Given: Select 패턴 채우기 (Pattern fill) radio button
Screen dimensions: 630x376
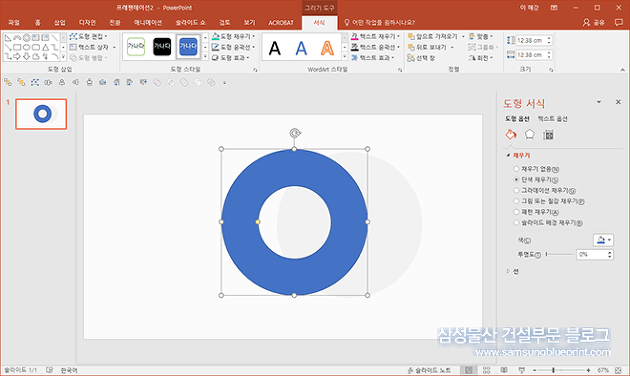Looking at the screenshot, I should (x=516, y=212).
